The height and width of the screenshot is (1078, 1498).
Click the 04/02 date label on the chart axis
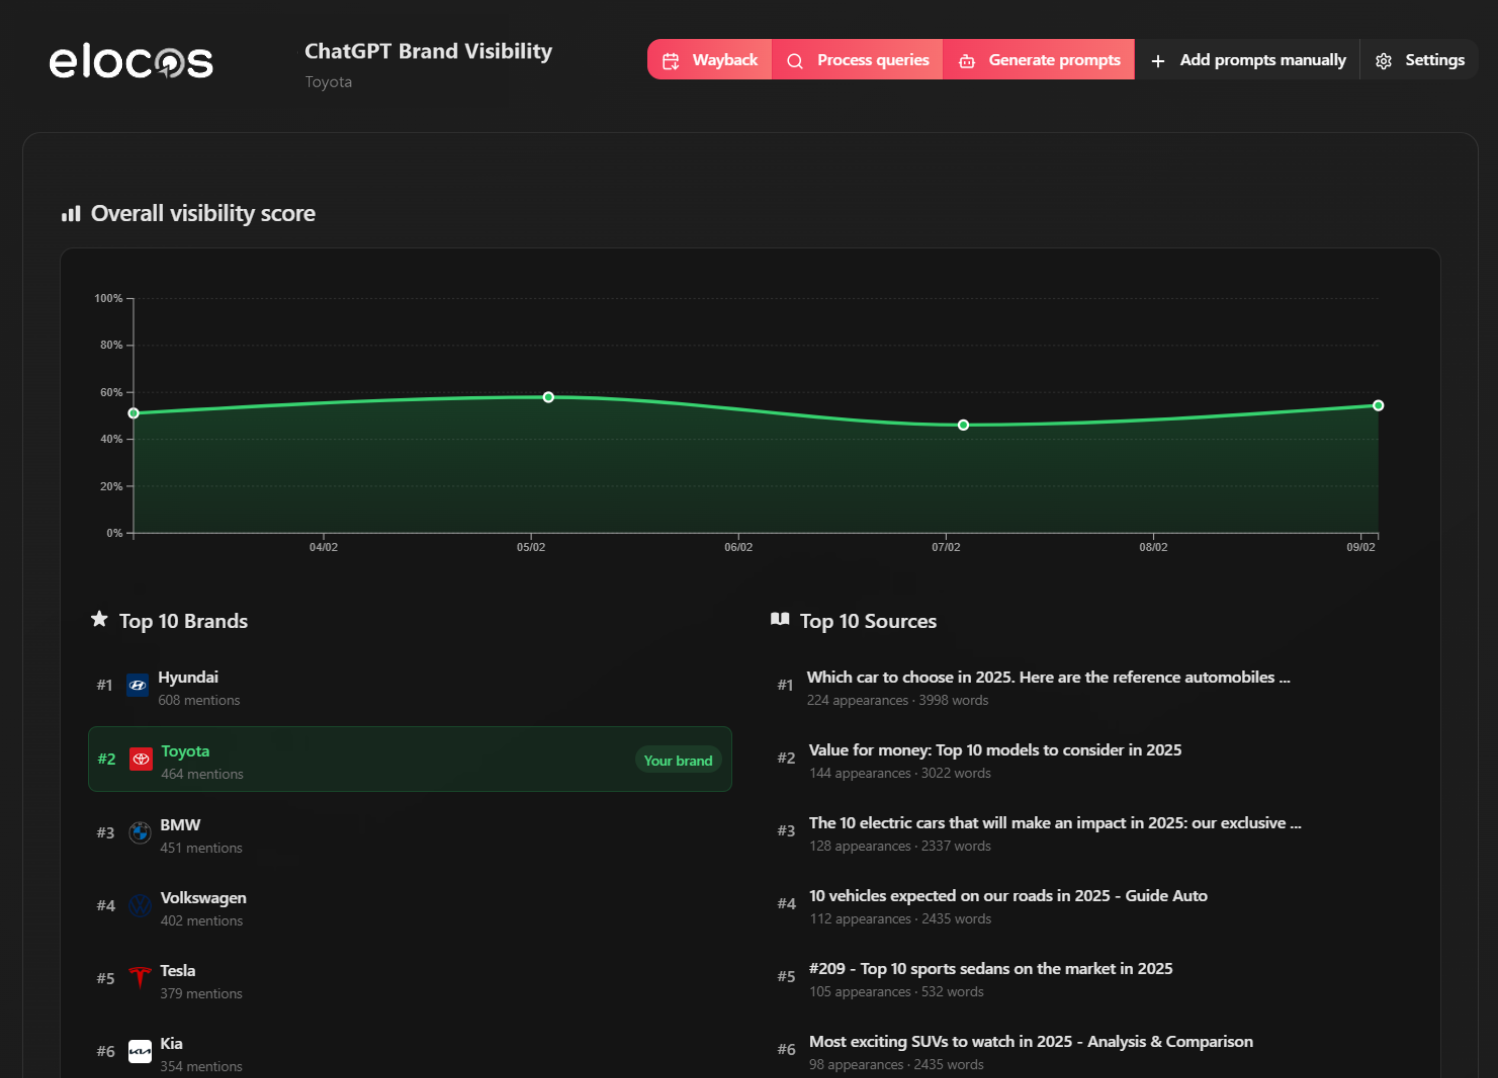coord(323,547)
